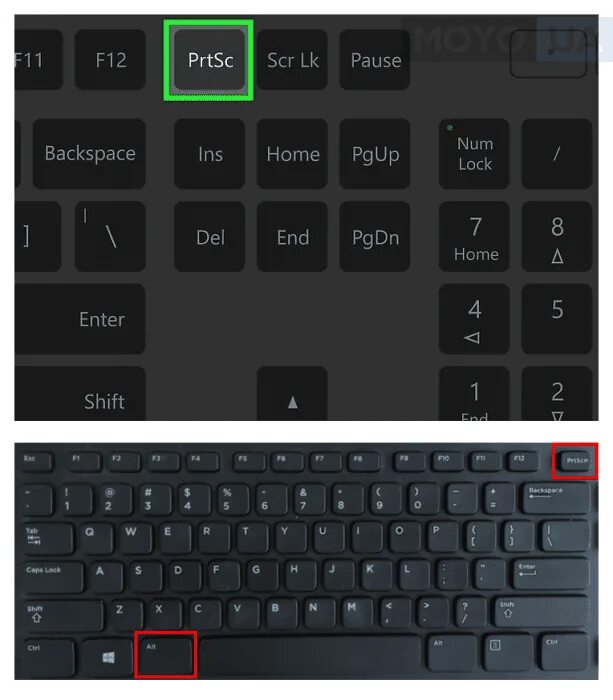Click the red-outlined PrtScn key

point(575,461)
